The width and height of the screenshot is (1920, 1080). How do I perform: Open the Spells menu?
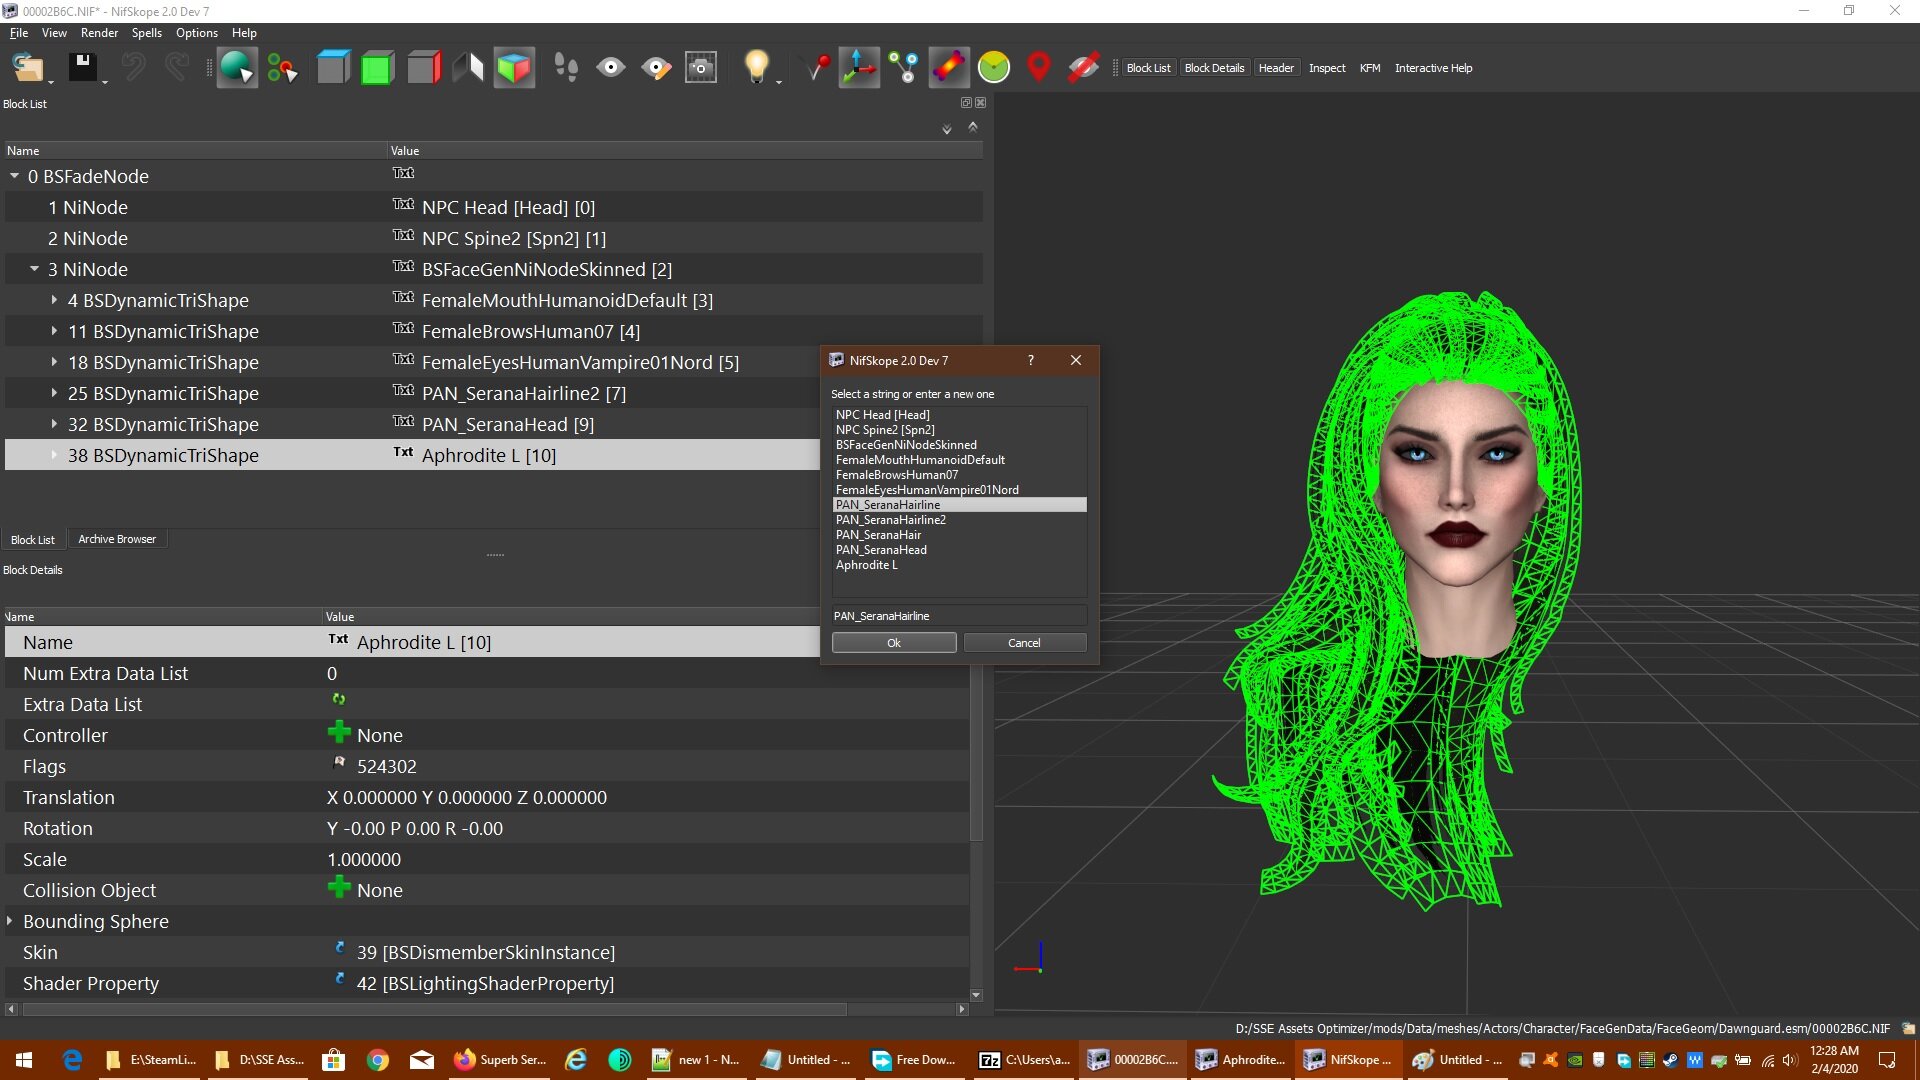146,33
